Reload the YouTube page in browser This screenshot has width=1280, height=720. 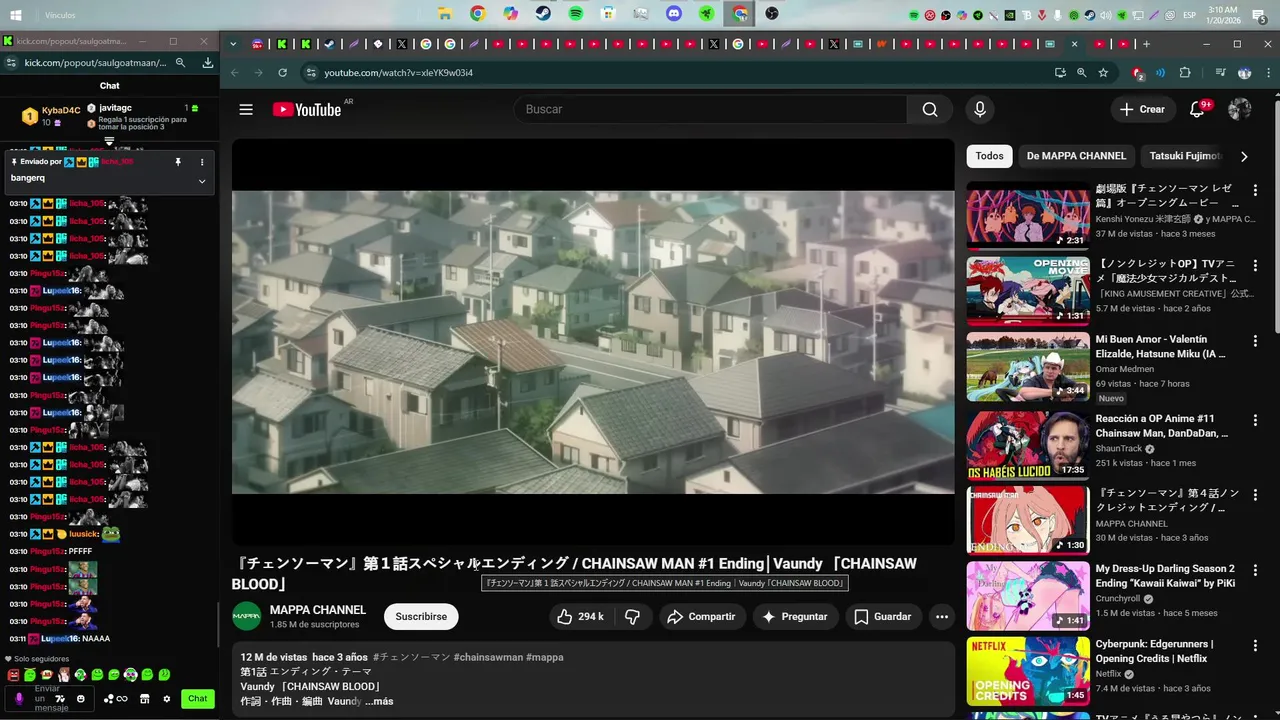tap(283, 73)
